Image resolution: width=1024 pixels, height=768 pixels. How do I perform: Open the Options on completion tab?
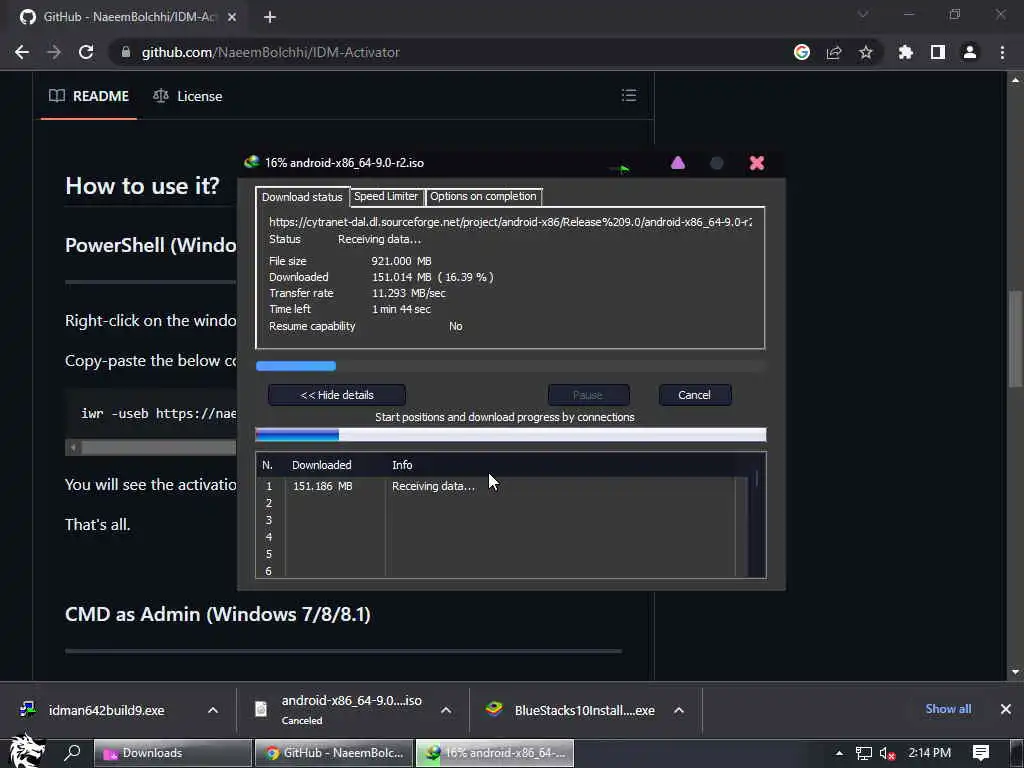coord(483,197)
